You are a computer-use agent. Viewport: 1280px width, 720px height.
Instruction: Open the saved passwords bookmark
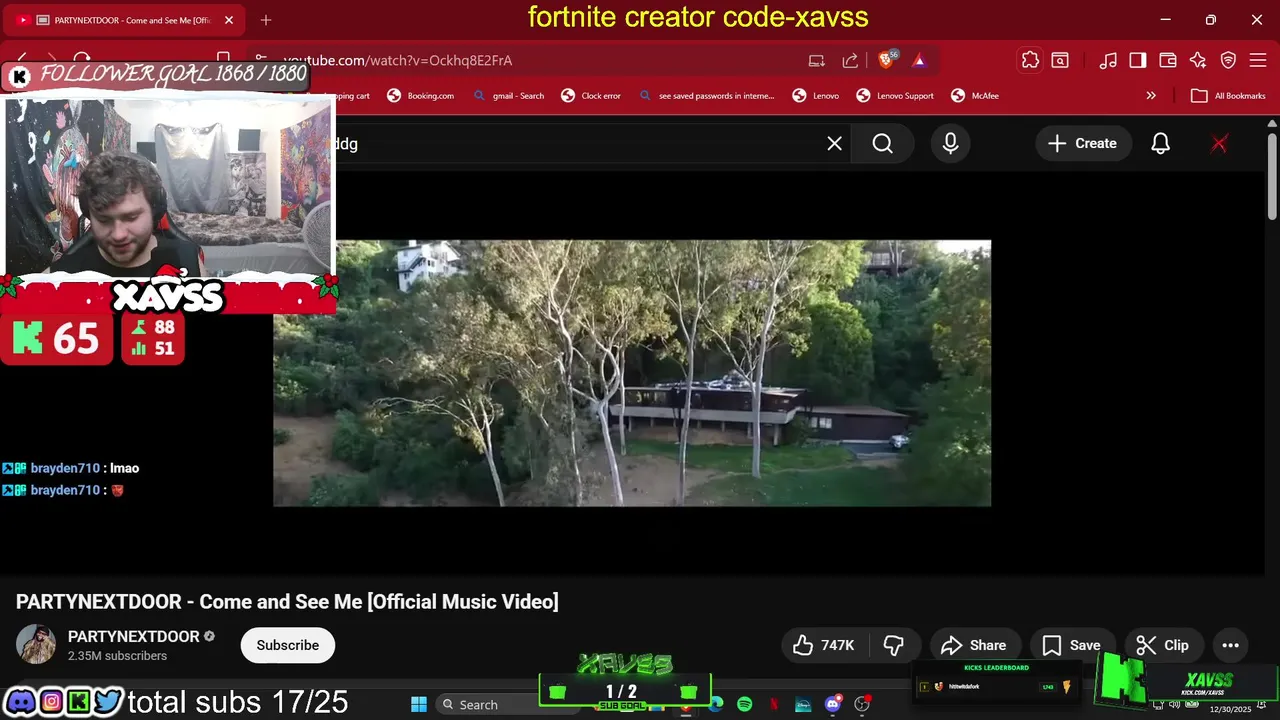(x=706, y=96)
